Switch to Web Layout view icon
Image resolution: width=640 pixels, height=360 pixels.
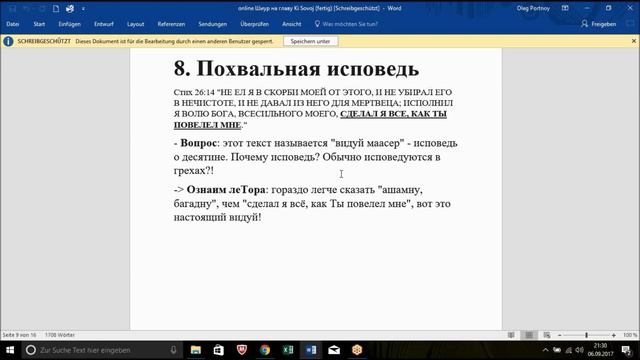tap(547, 335)
